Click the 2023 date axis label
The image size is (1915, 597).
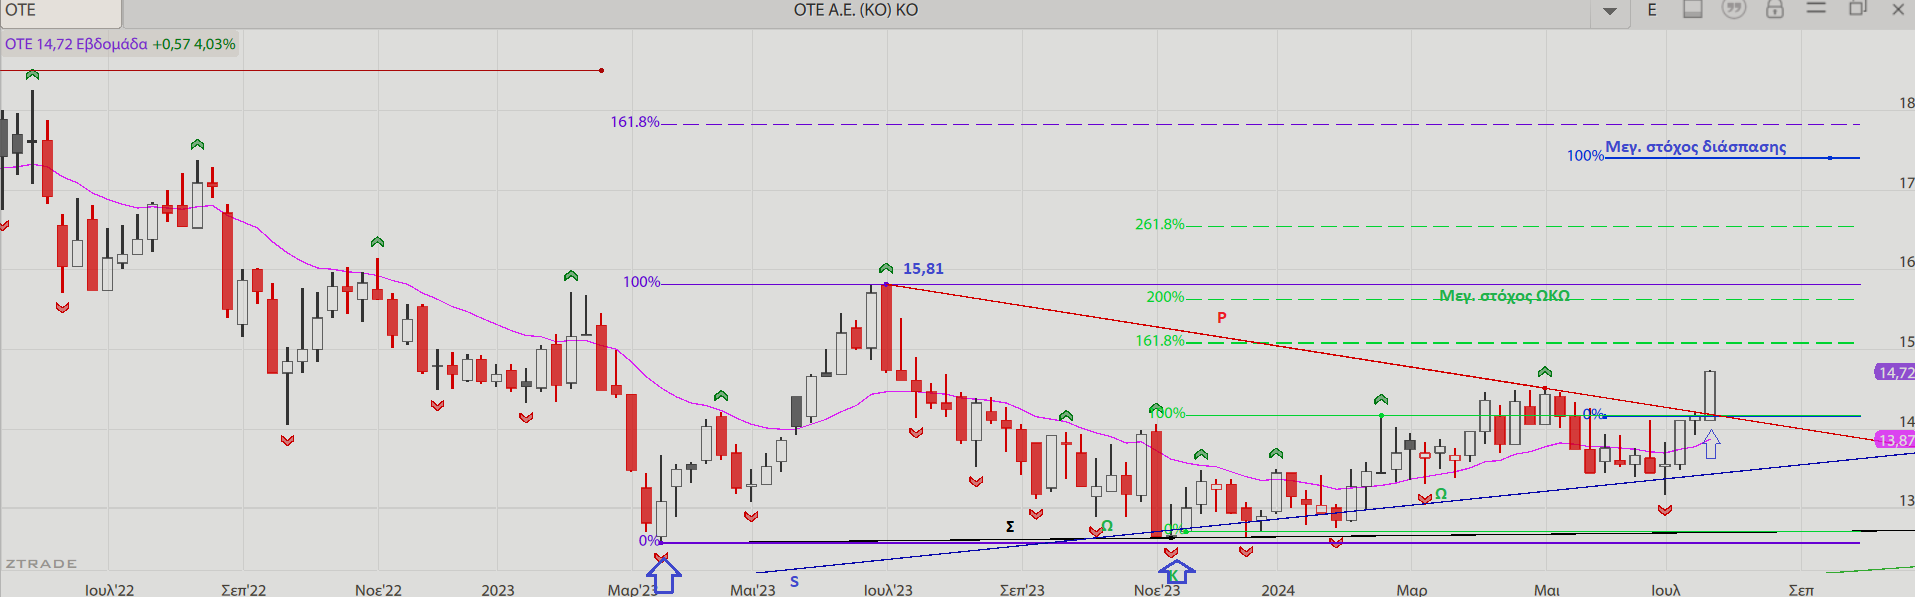[498, 590]
